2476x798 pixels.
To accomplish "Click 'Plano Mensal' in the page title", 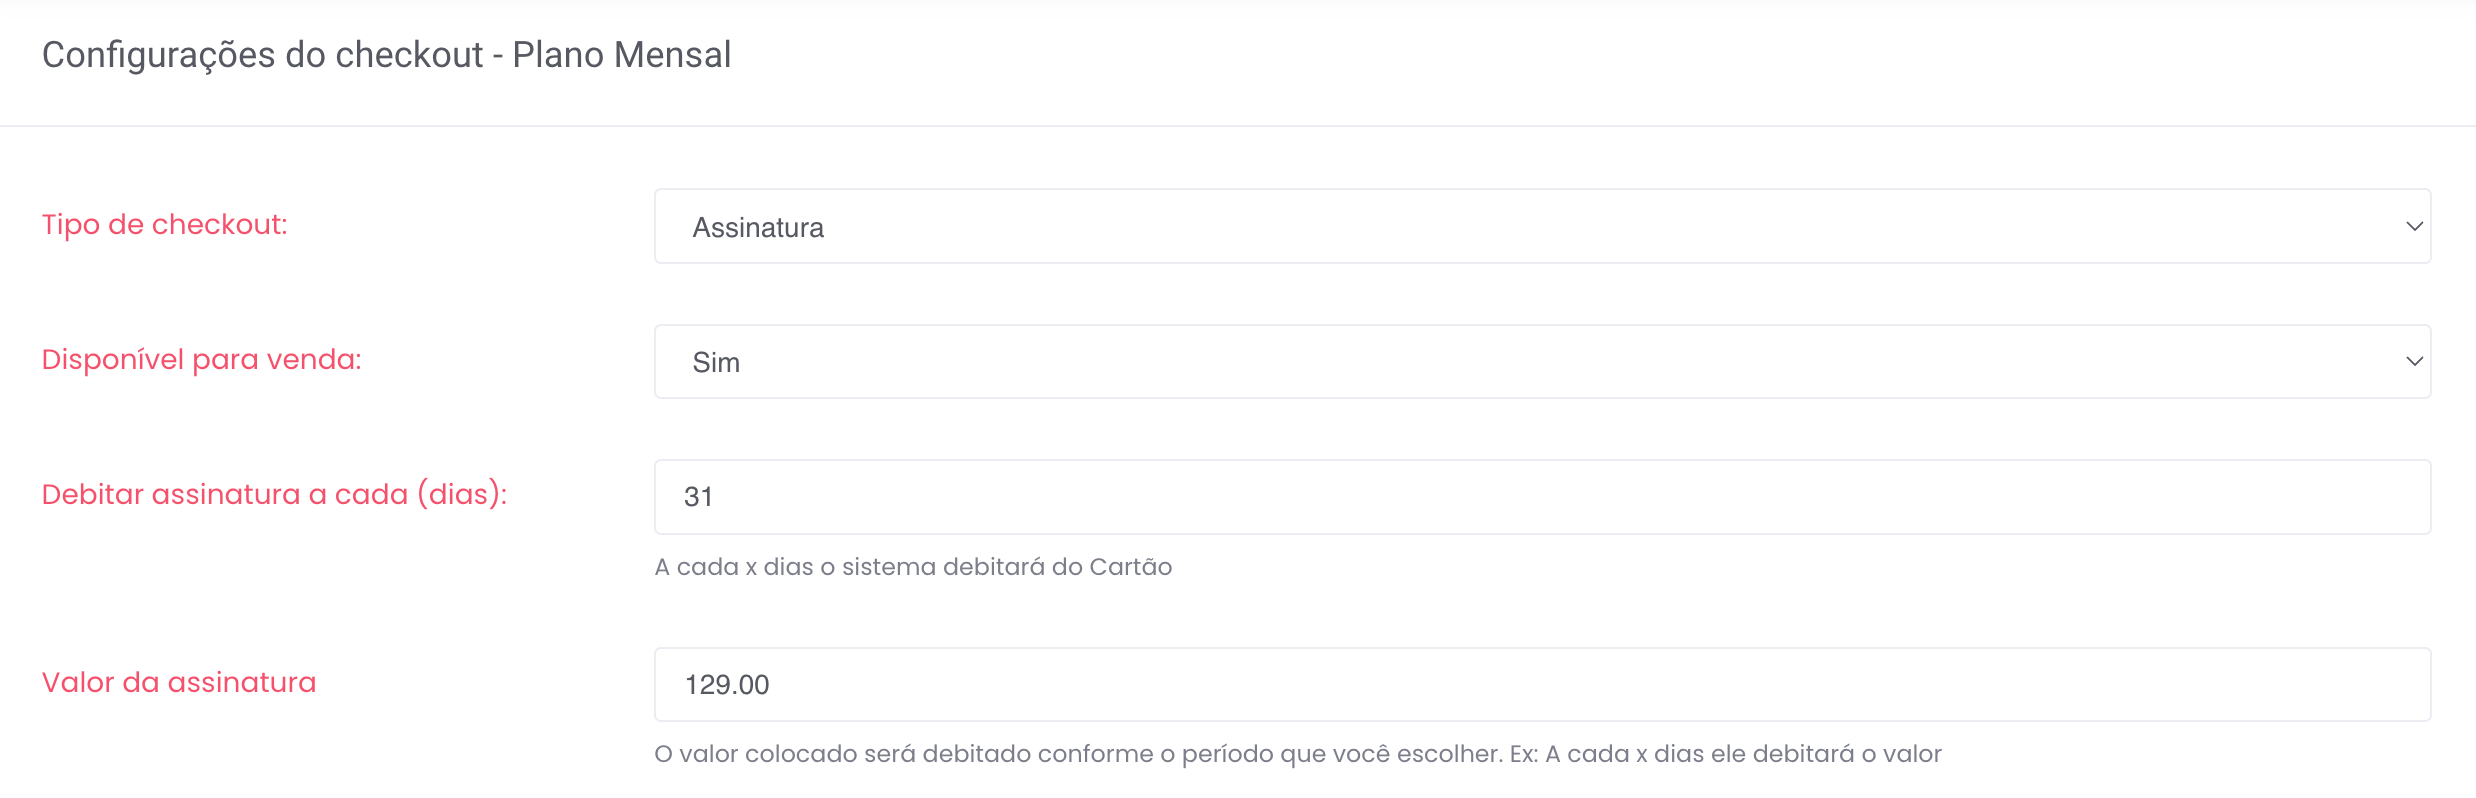I will coord(621,55).
